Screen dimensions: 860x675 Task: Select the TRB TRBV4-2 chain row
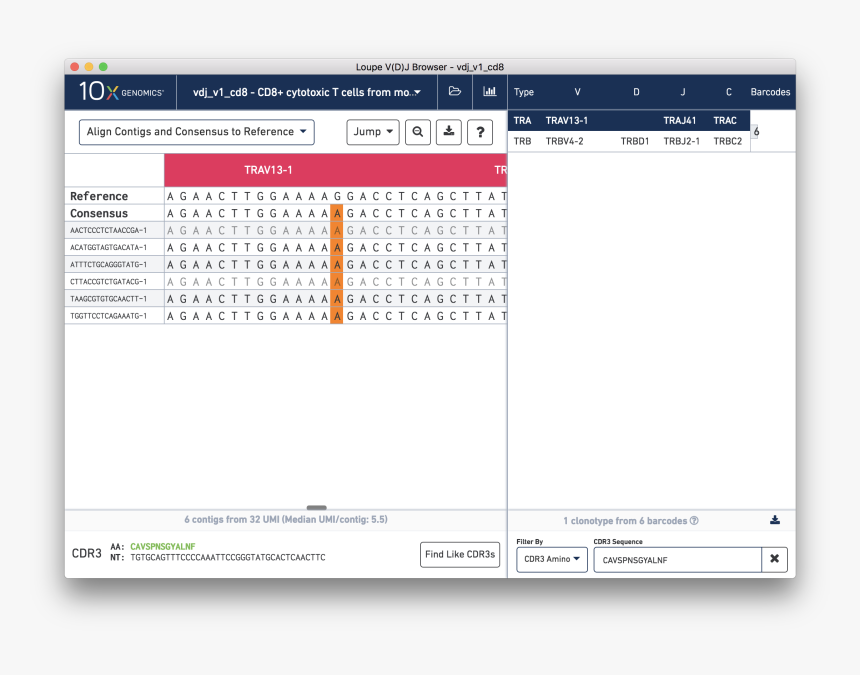pyautogui.click(x=628, y=141)
